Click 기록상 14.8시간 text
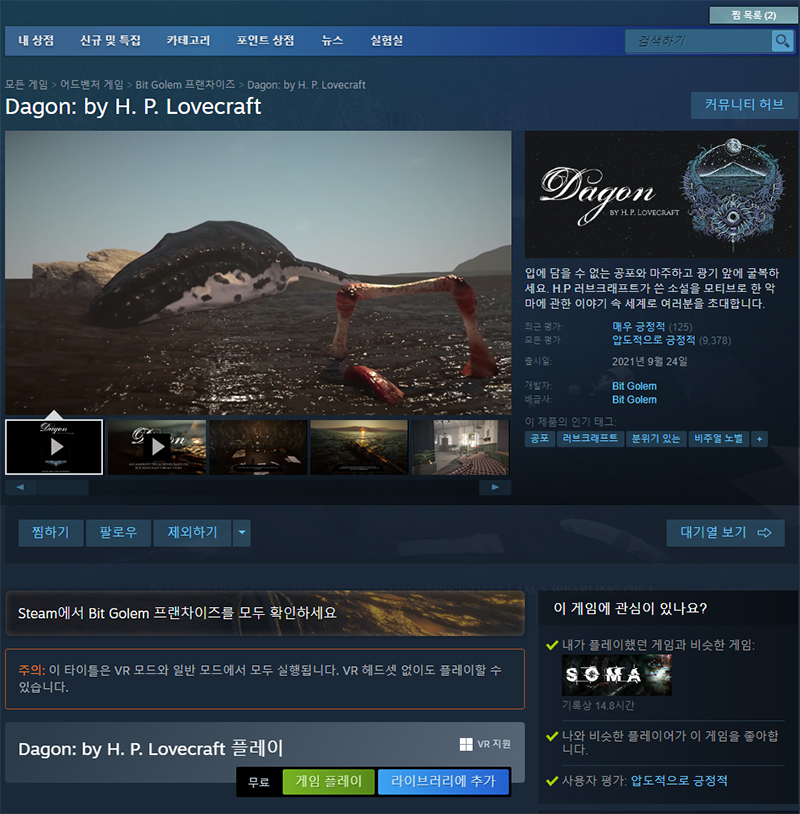 click(598, 706)
